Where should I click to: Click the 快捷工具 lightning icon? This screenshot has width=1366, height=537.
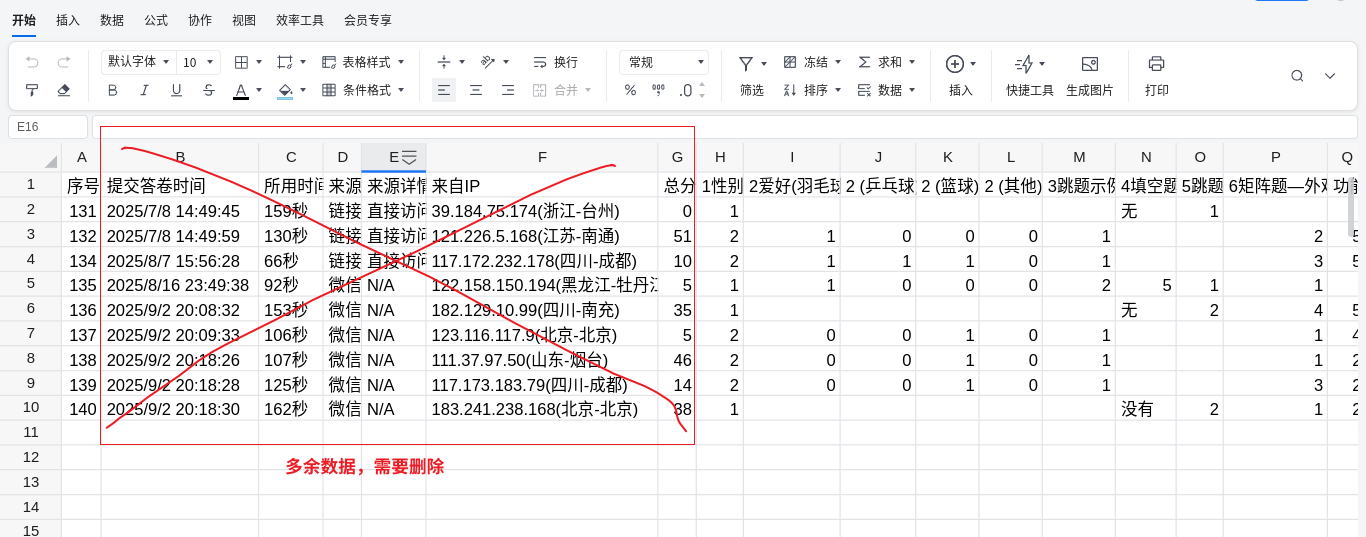click(1024, 63)
